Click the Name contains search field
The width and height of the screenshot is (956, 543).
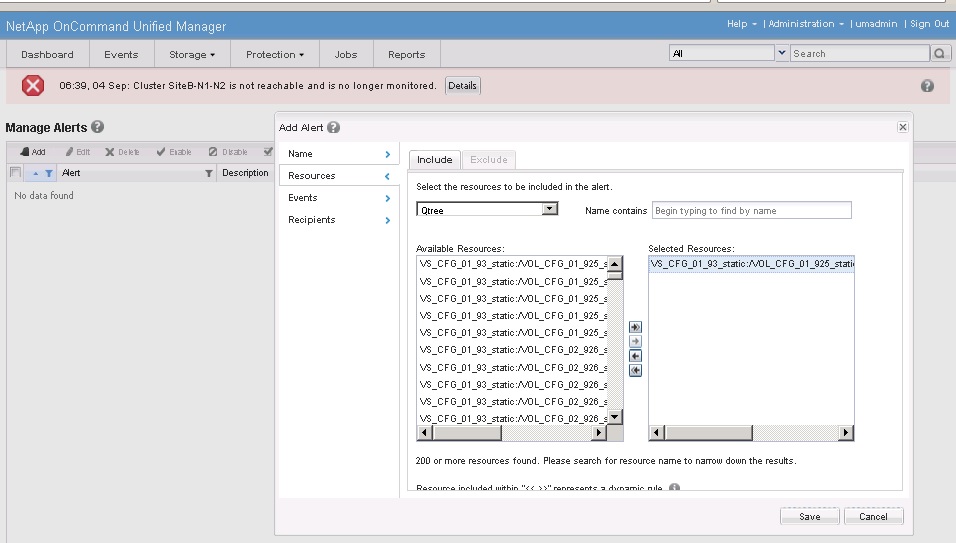[x=751, y=210]
